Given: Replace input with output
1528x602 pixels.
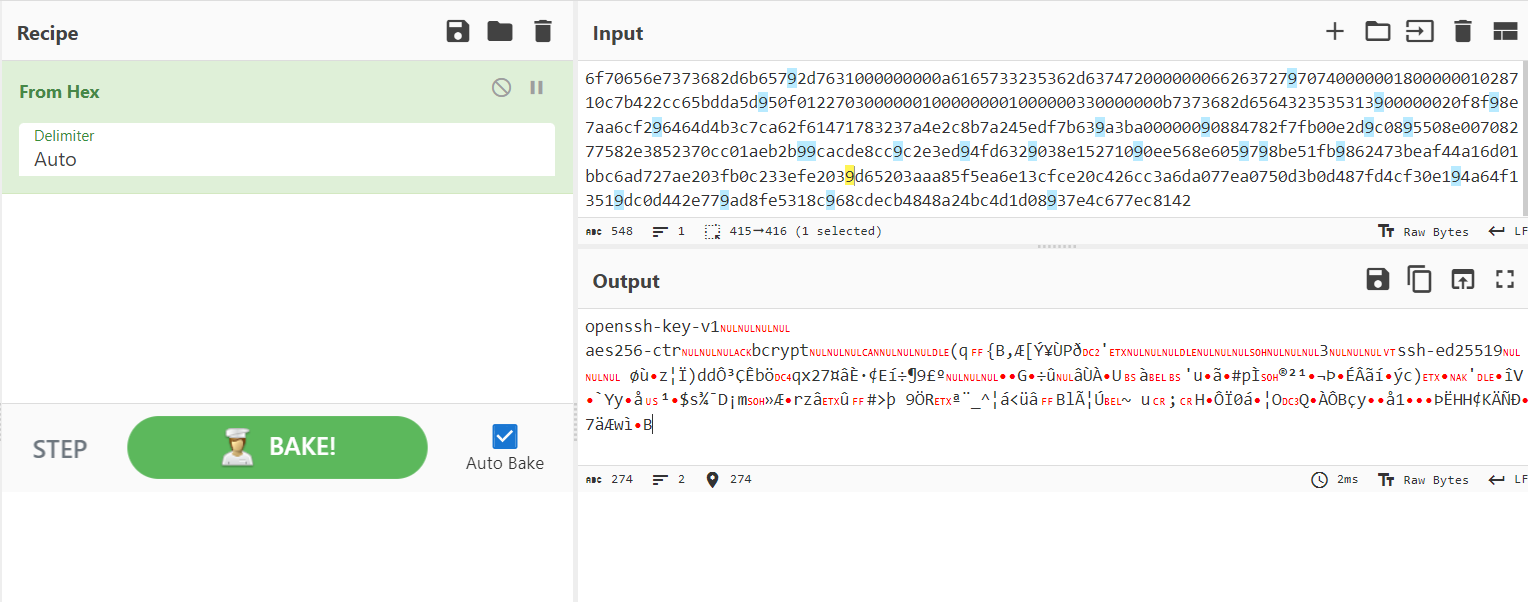Looking at the screenshot, I should (1463, 280).
